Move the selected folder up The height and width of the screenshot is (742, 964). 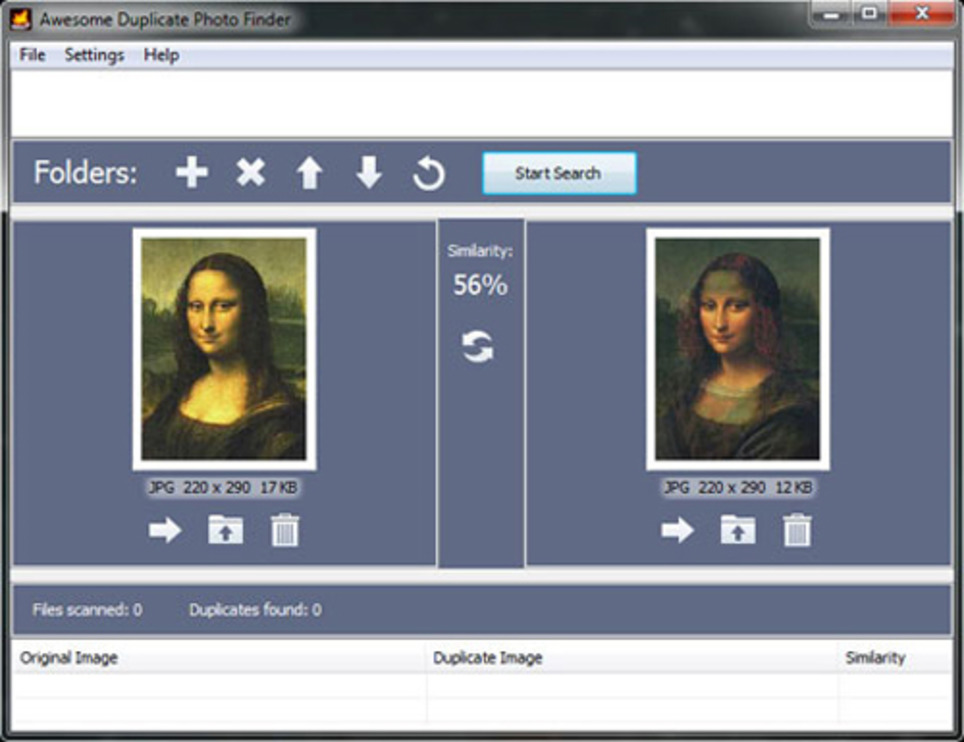tap(310, 172)
